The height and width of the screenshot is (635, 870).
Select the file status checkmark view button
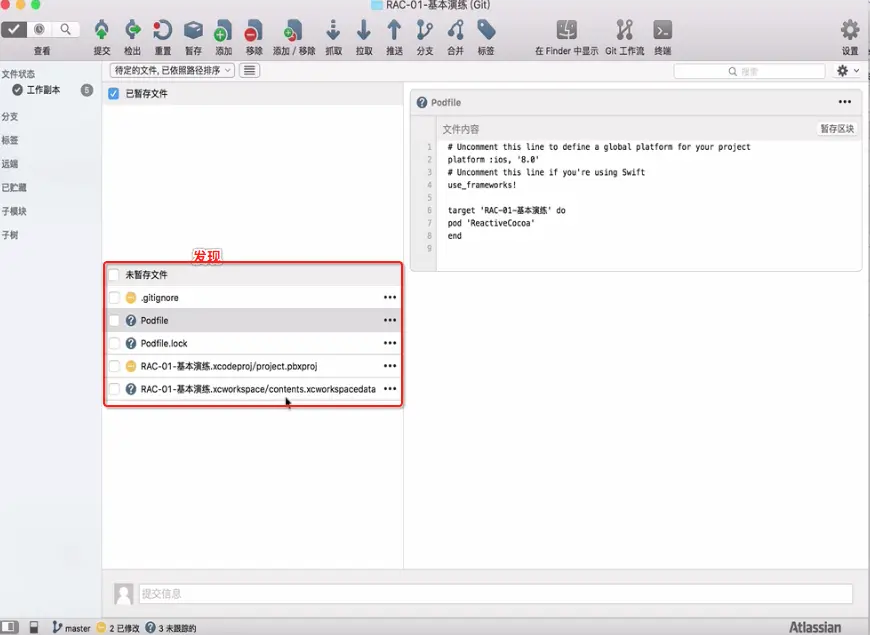[14, 29]
